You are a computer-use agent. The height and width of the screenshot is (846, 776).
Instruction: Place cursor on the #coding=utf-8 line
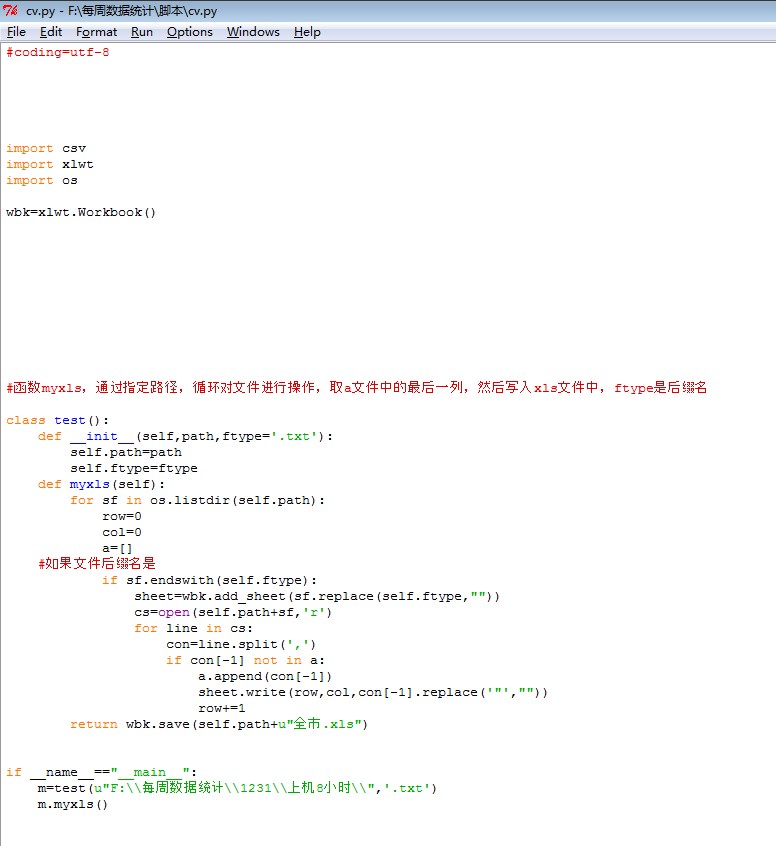point(58,52)
